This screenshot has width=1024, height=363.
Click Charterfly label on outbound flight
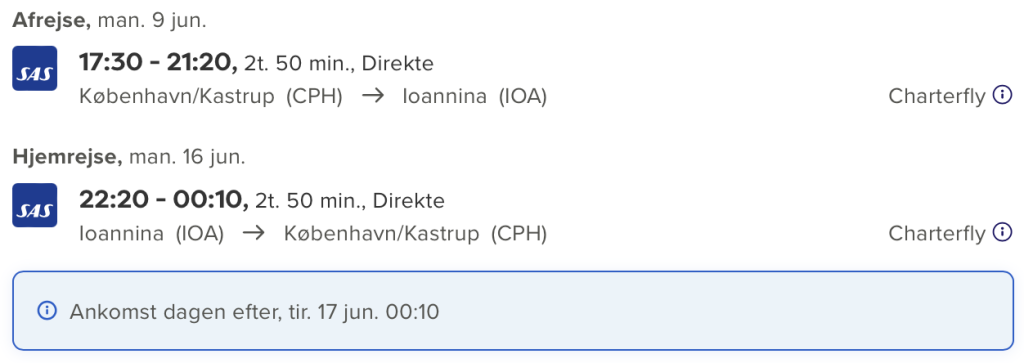(x=936, y=97)
